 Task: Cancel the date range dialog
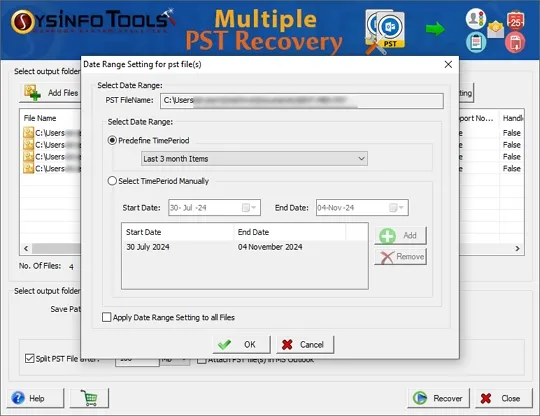305,344
